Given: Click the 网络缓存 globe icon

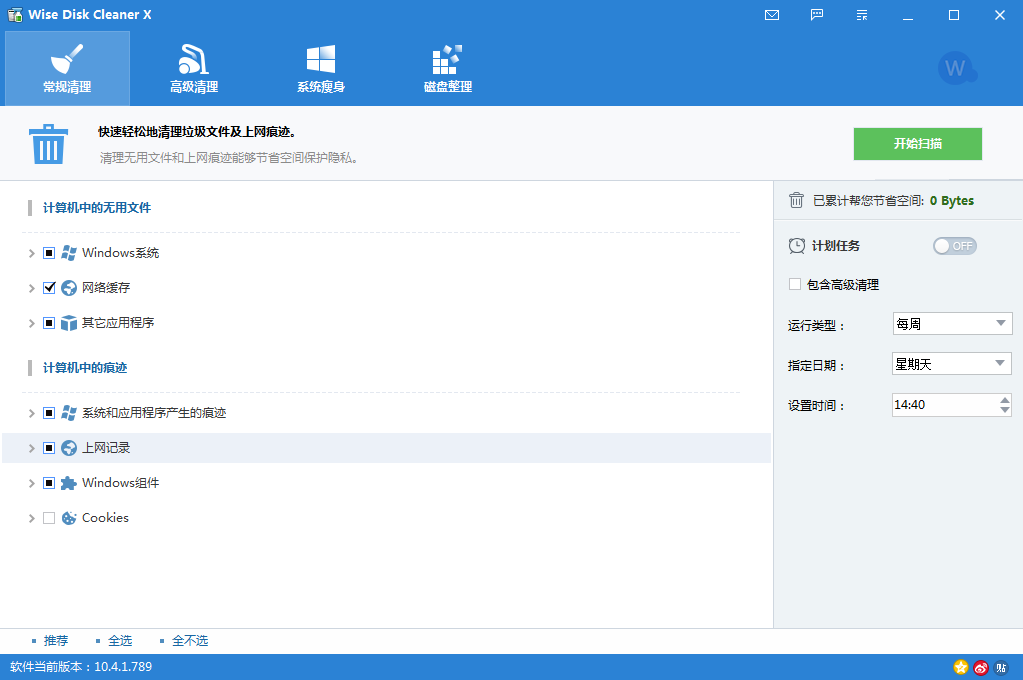Looking at the screenshot, I should 69,288.
